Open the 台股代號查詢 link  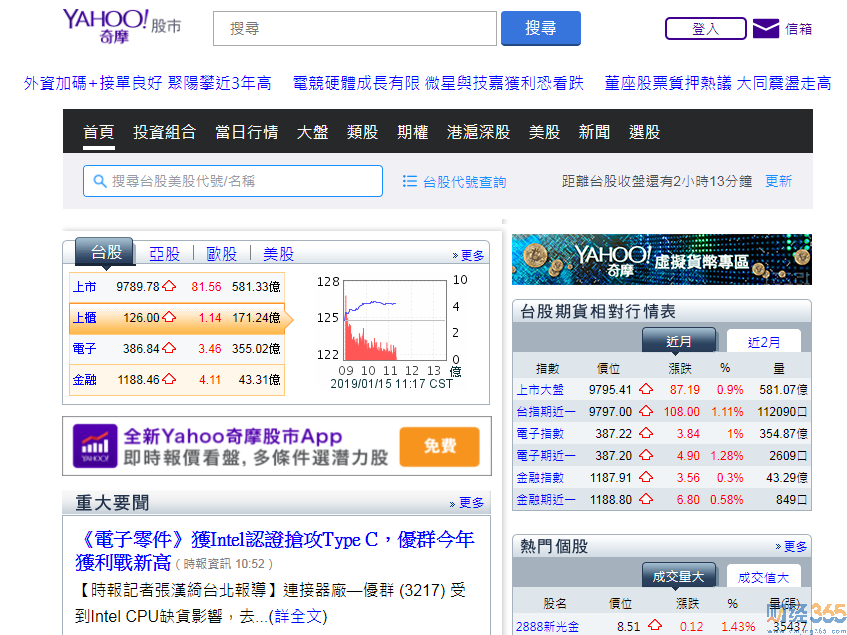pyautogui.click(x=465, y=182)
